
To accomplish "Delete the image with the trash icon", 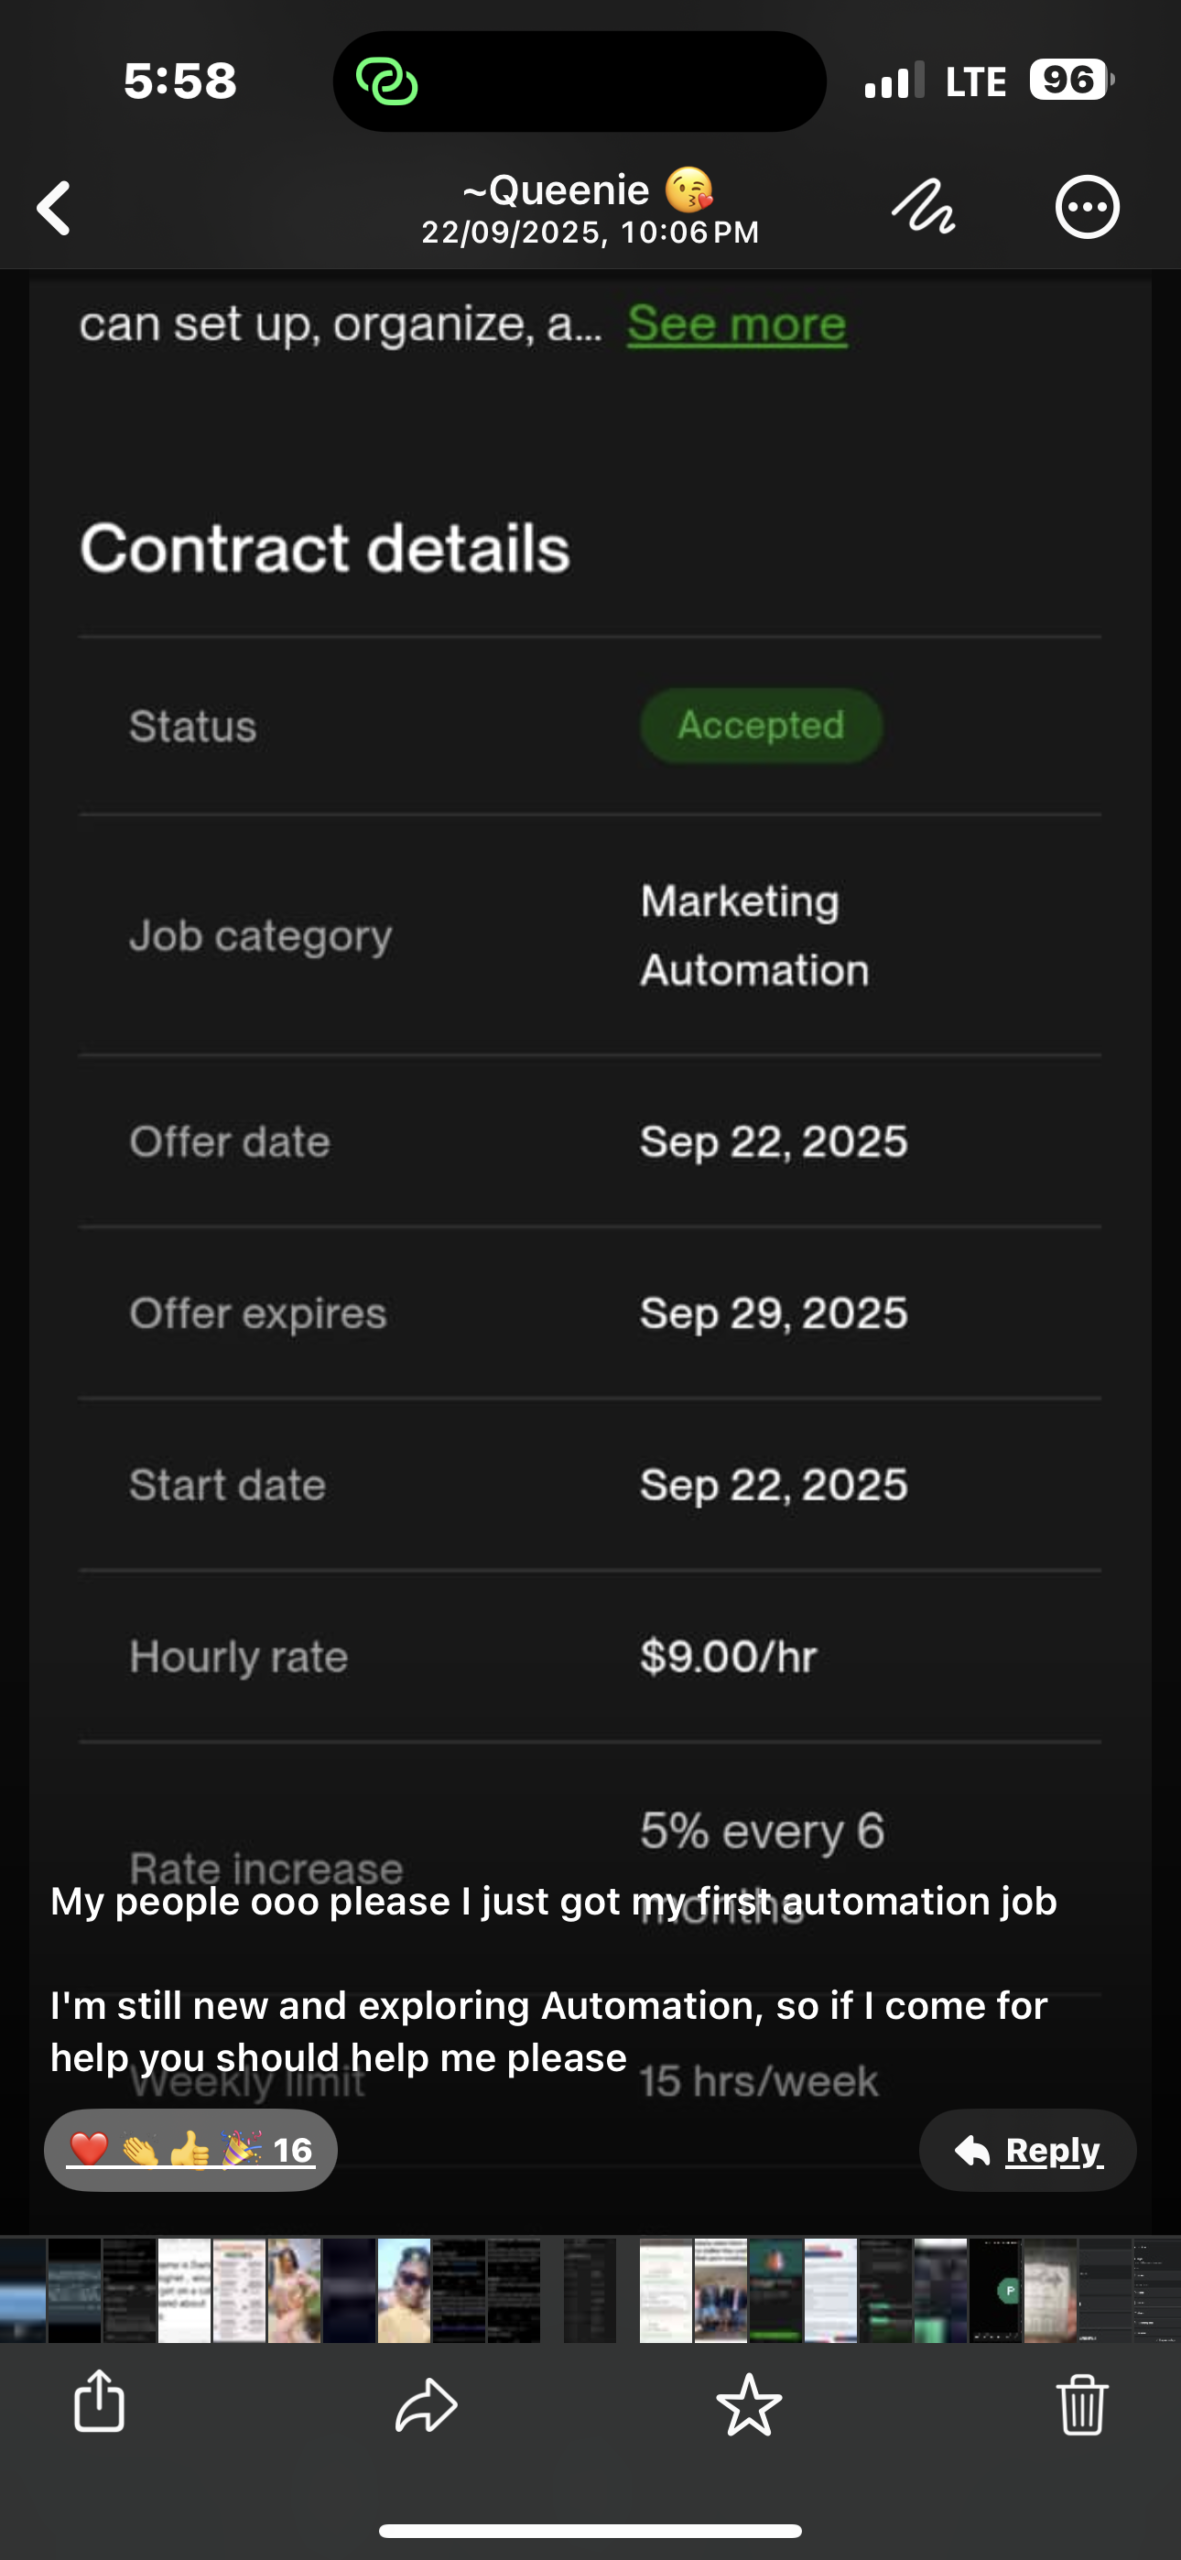I will [1082, 2404].
